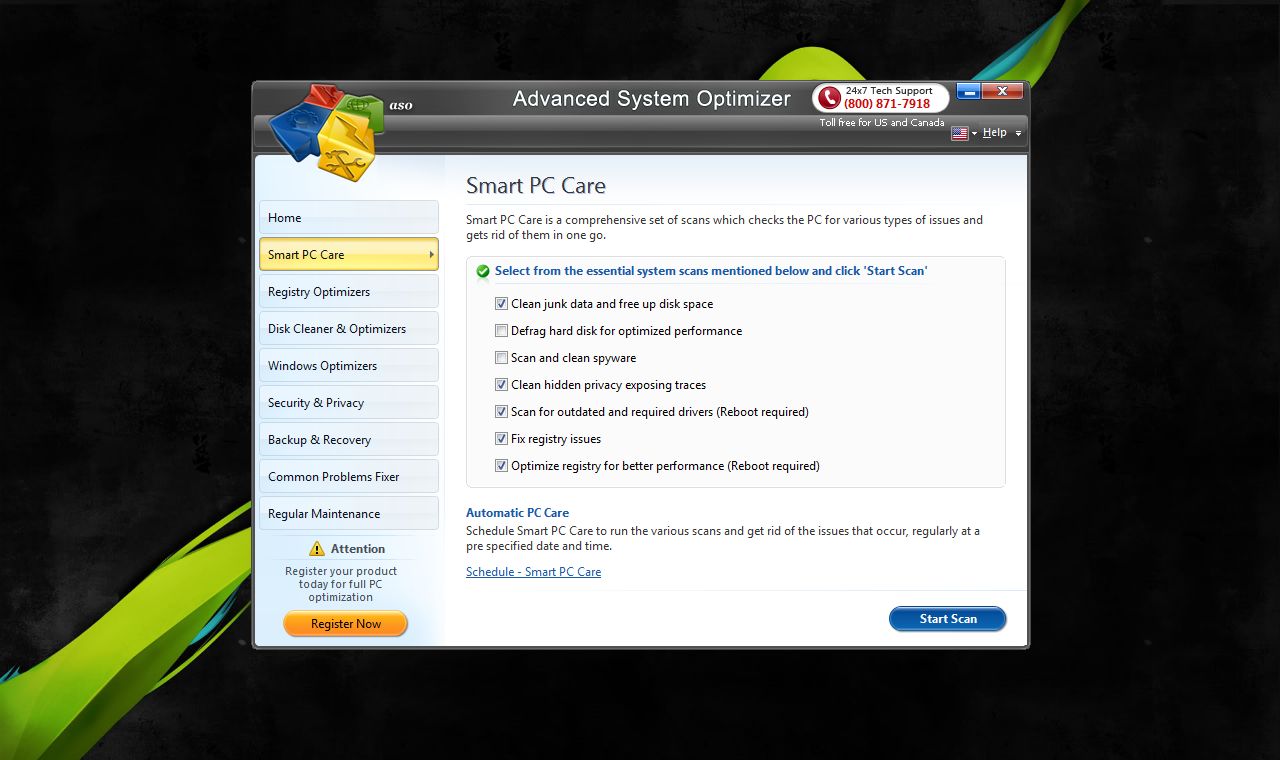Toggle Optimize registry for better performance

[x=502, y=465]
